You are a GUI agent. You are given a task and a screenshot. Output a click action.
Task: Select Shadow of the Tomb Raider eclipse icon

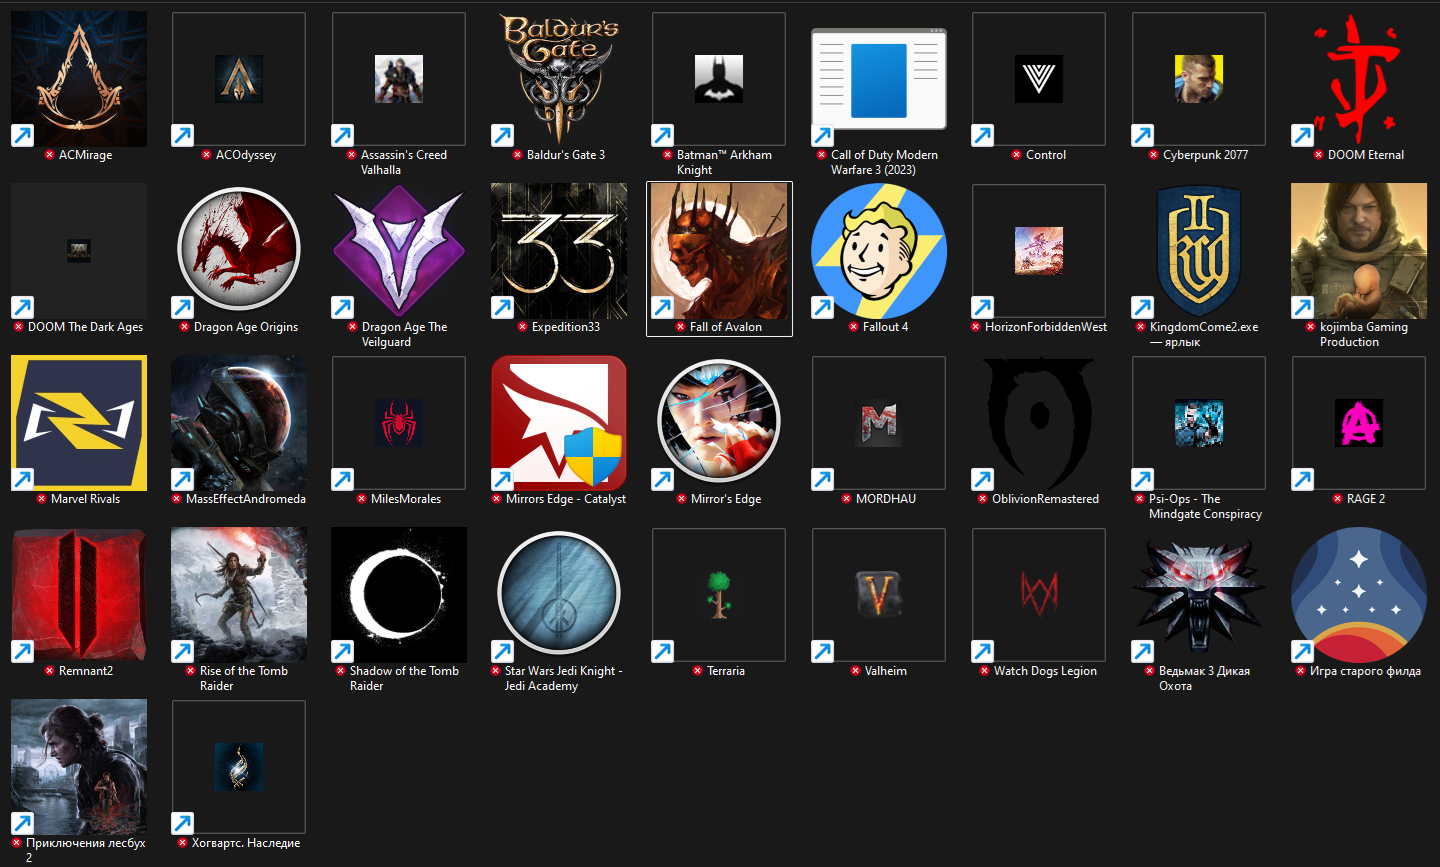tap(399, 595)
